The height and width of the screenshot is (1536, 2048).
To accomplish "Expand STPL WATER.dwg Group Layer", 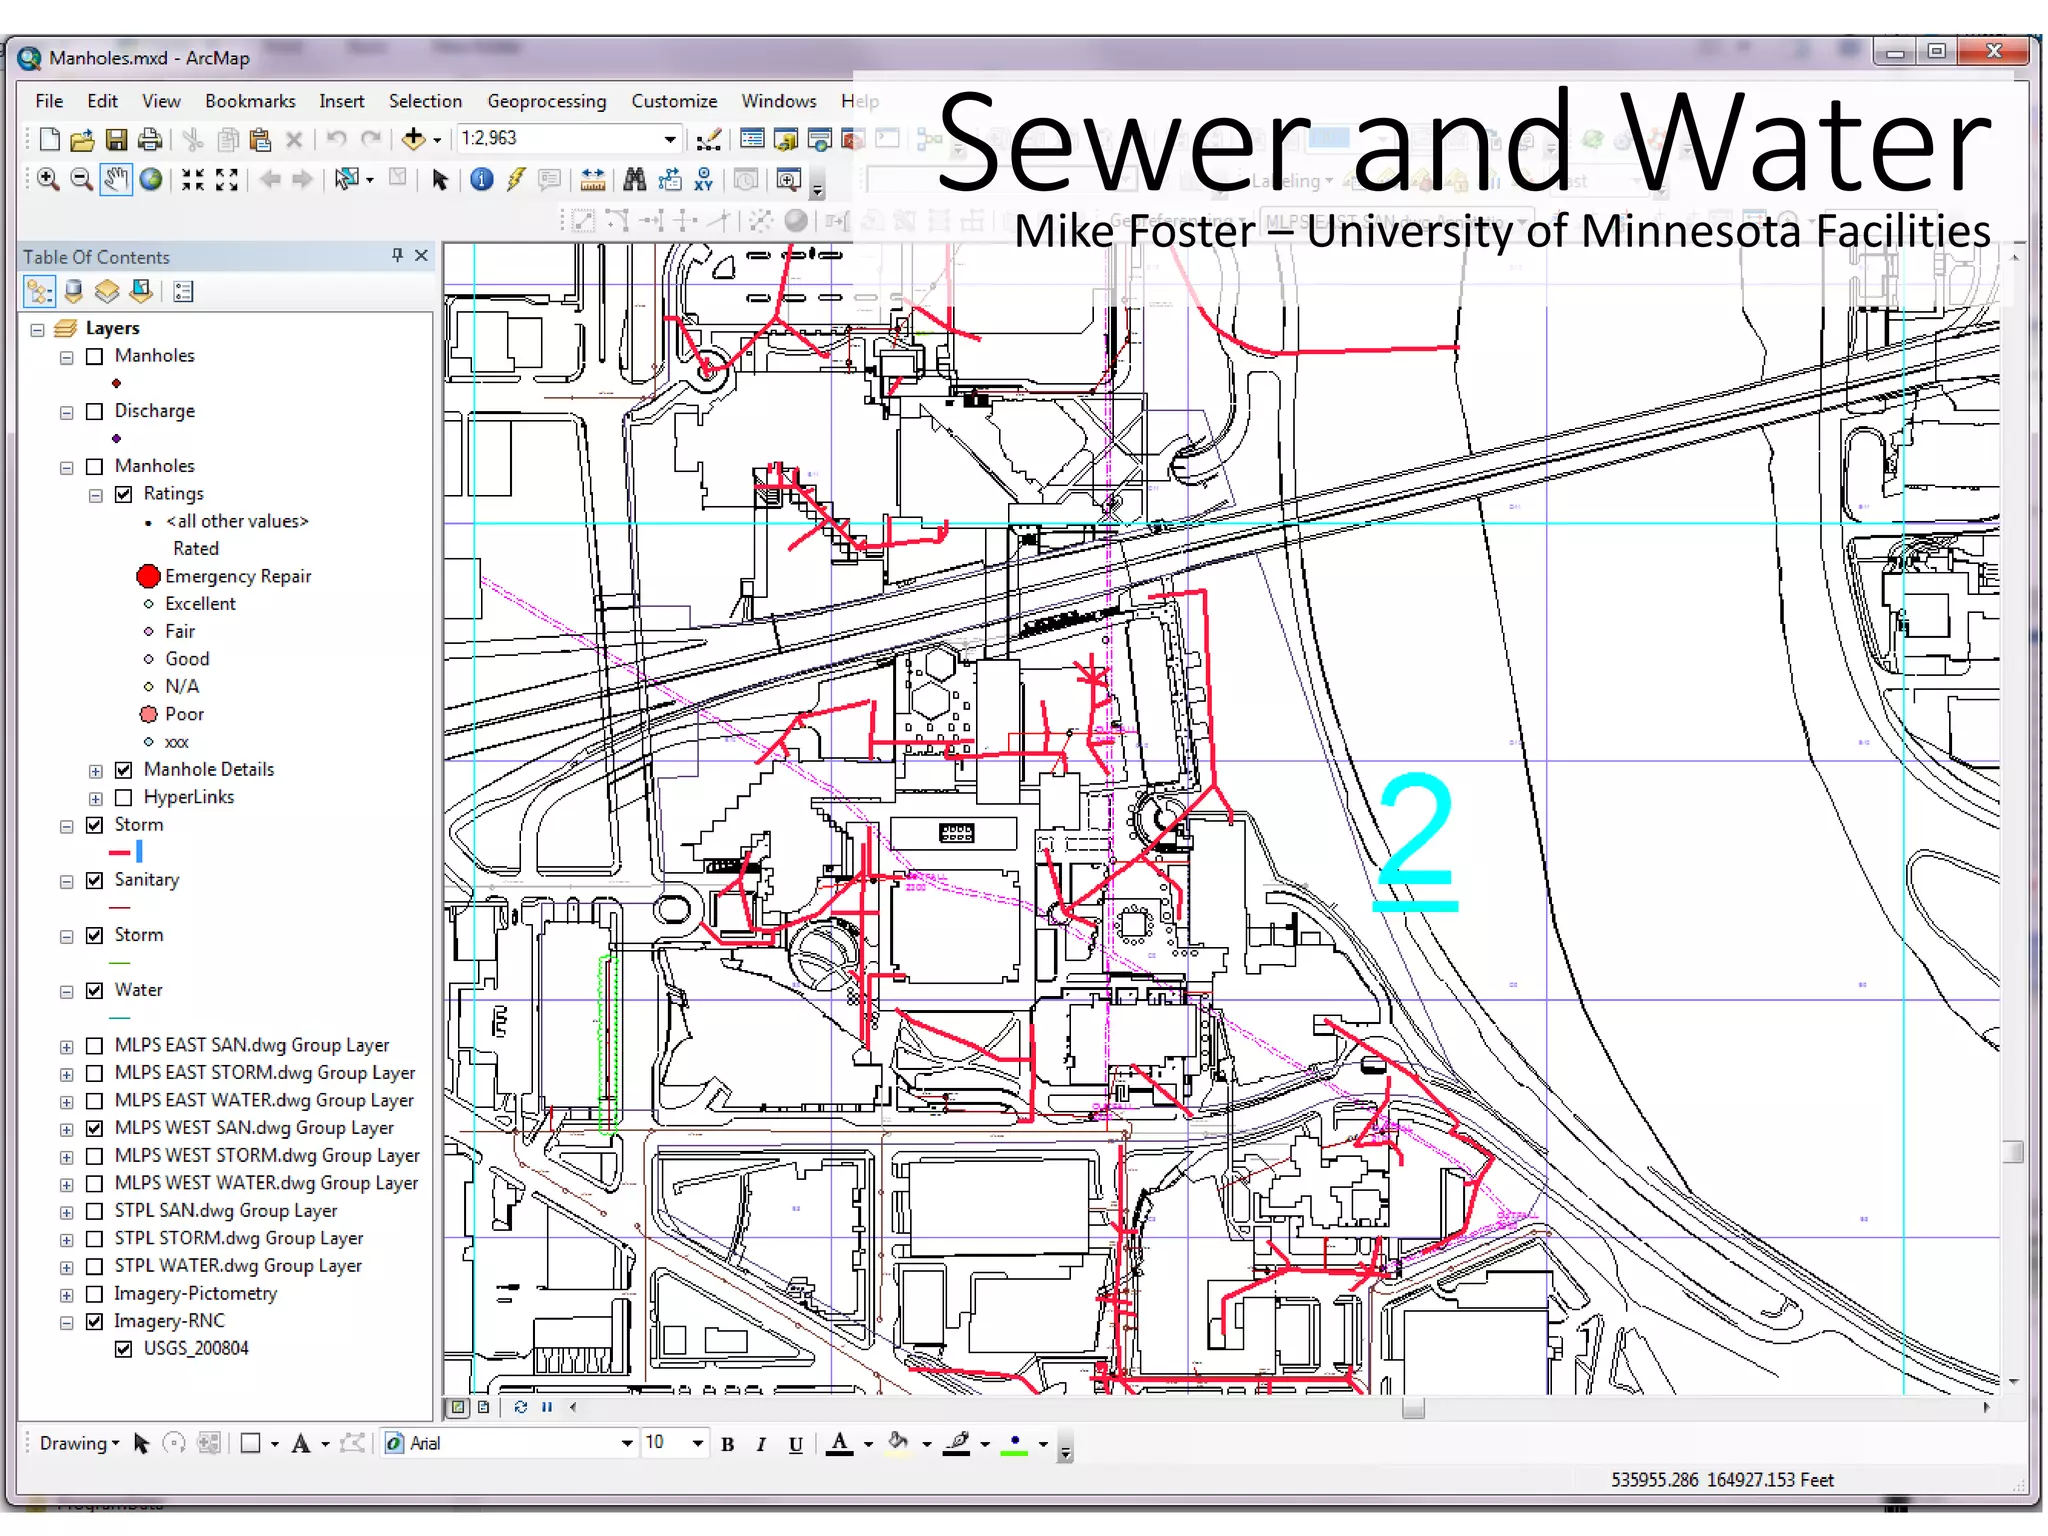I will [x=67, y=1268].
